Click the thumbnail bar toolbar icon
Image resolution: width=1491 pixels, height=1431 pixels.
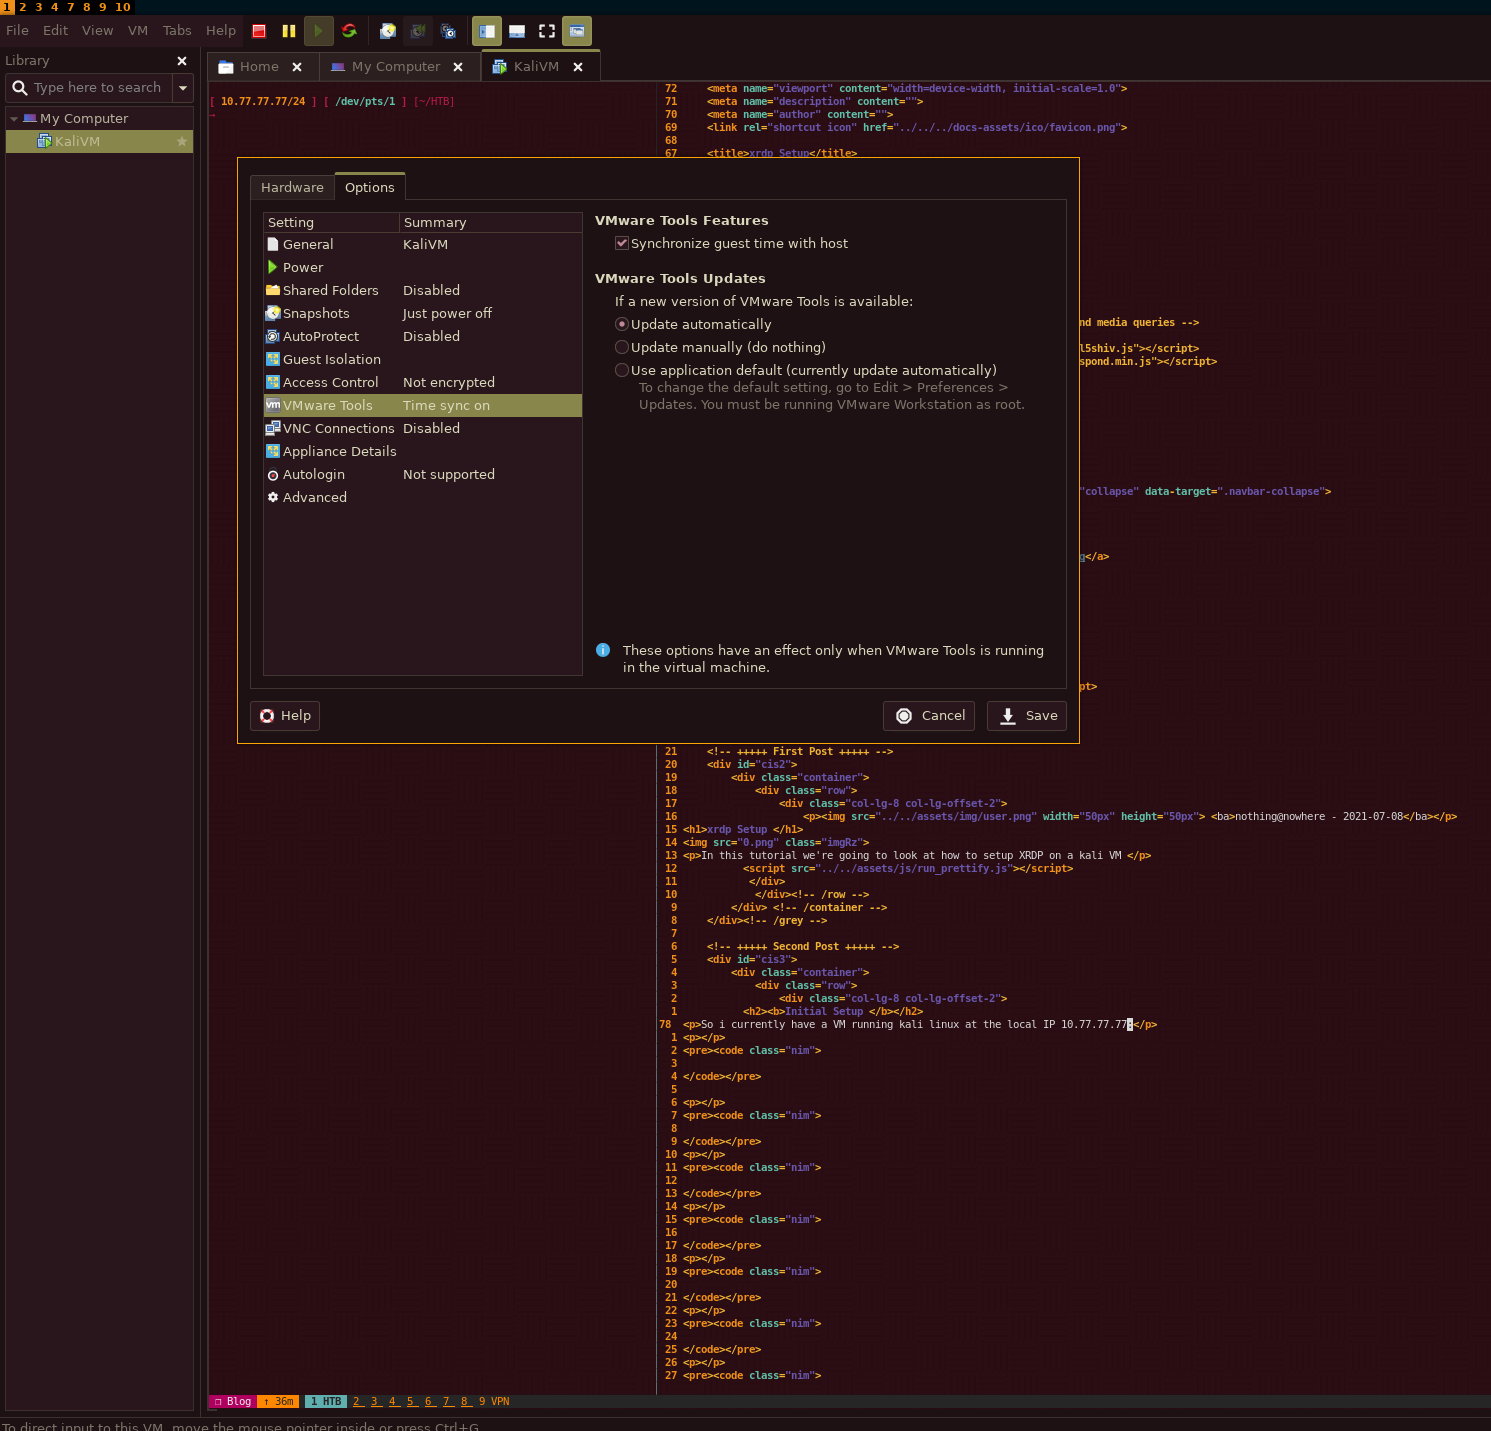[517, 31]
